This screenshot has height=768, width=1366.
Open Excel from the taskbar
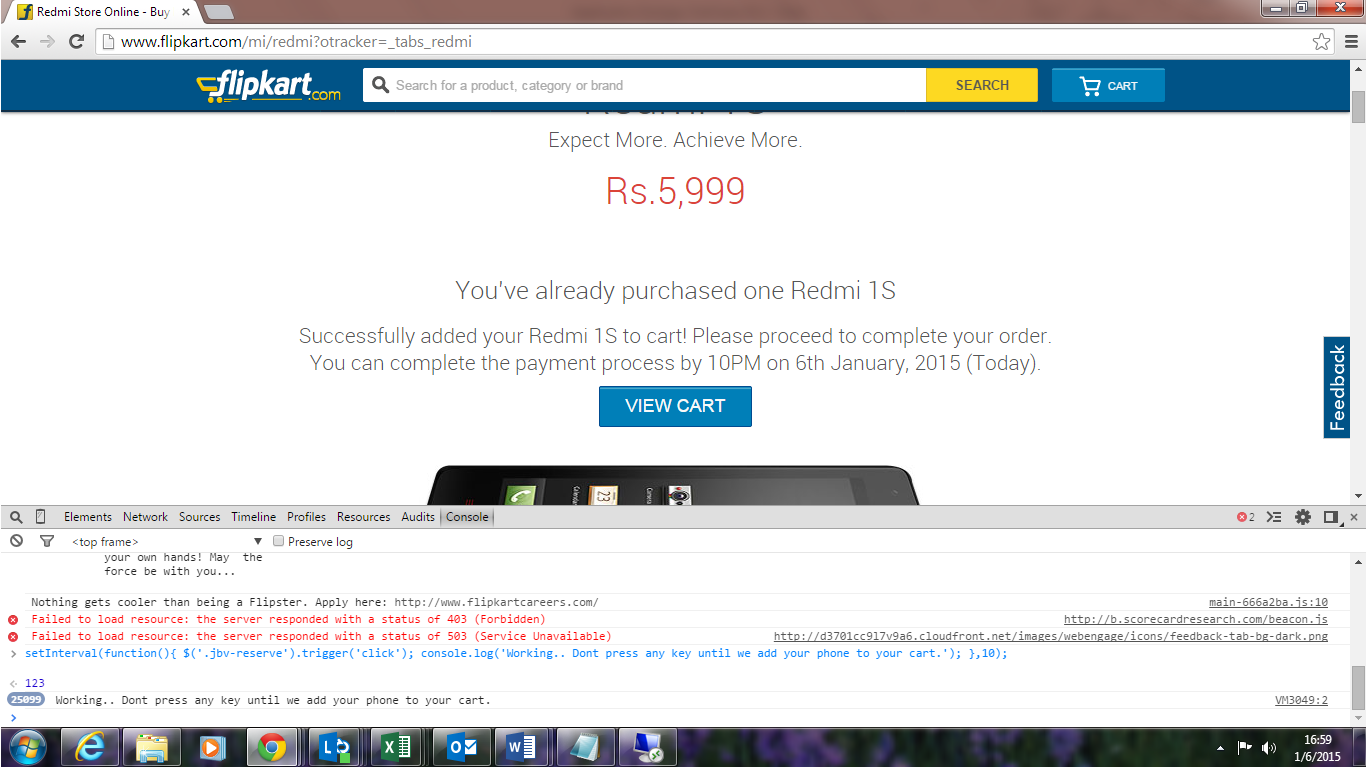coord(396,748)
